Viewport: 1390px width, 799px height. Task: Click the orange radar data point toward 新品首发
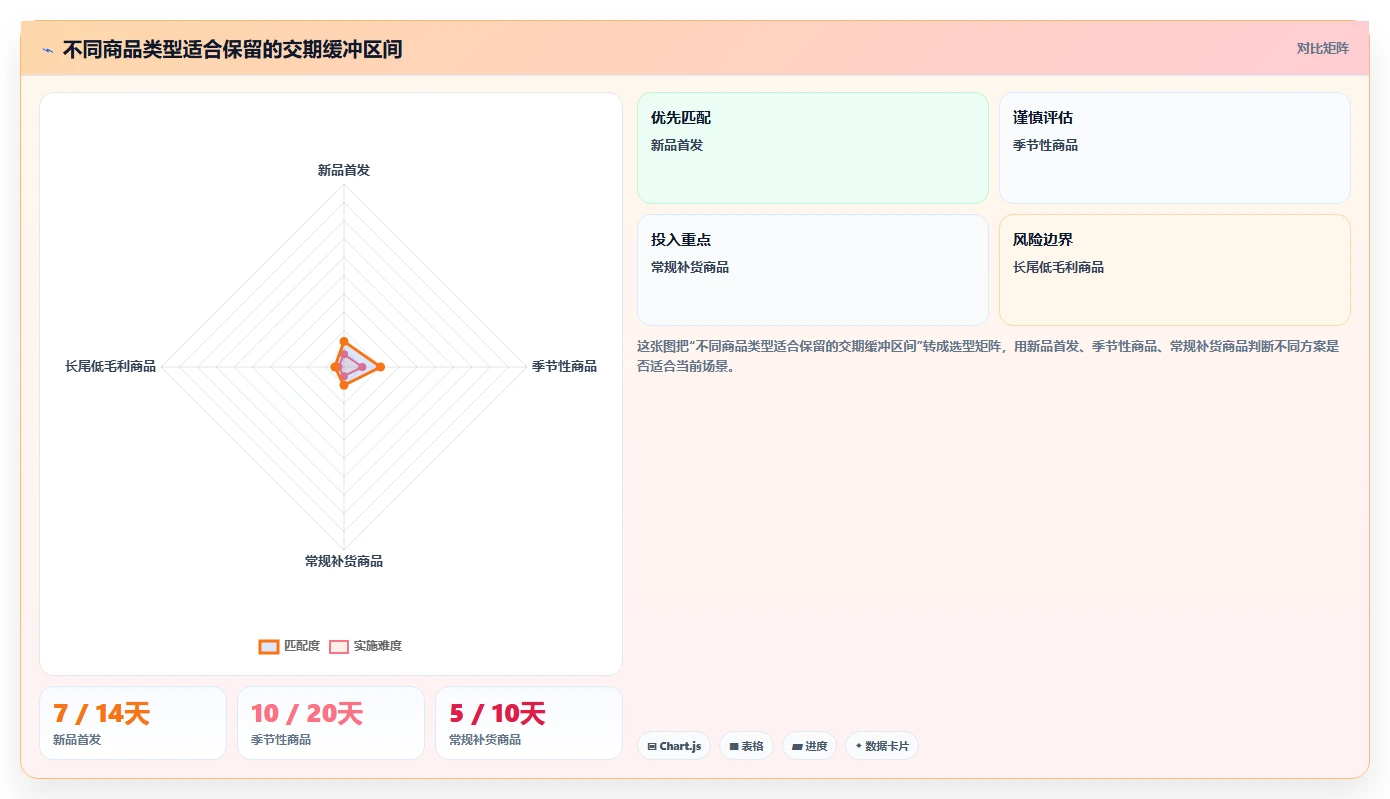(x=344, y=342)
